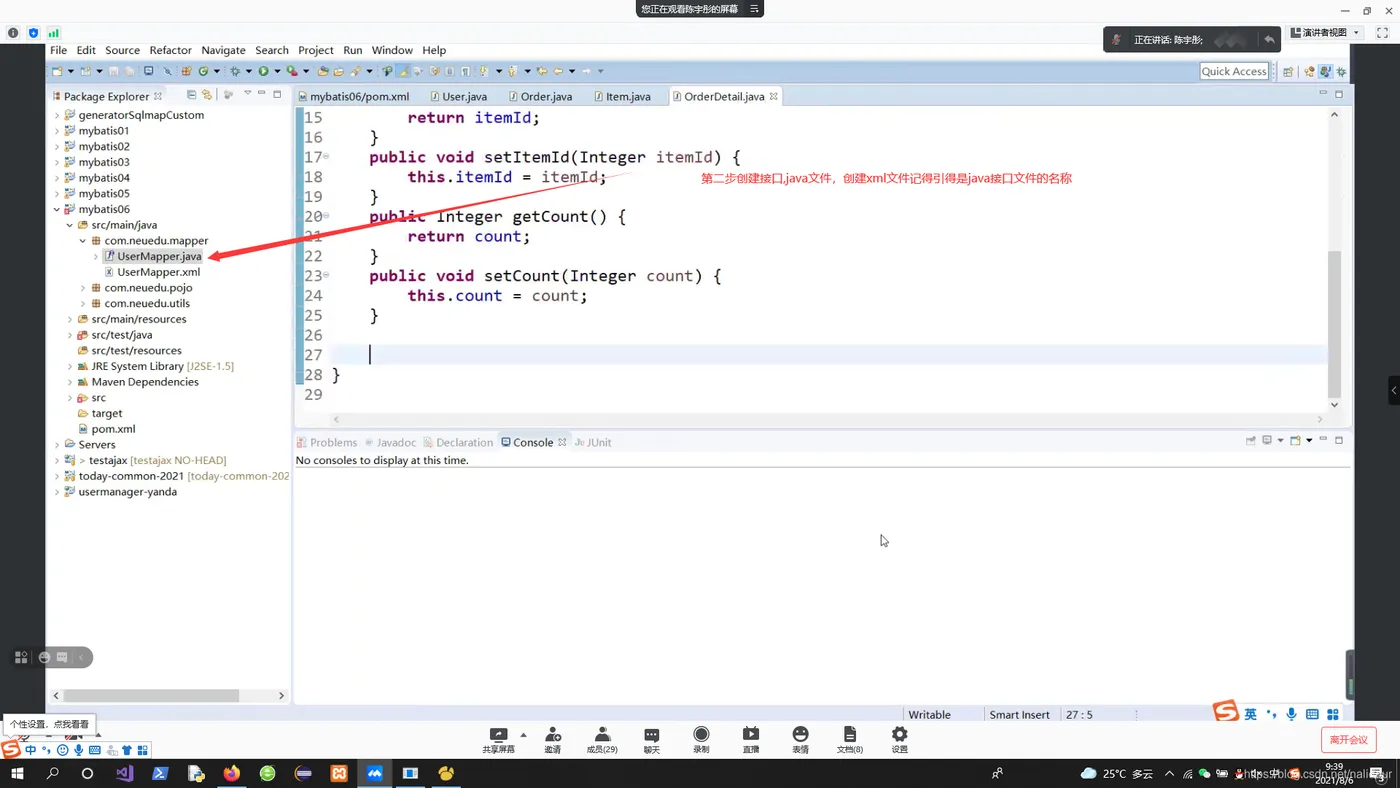Open the Declaration view tab

(x=458, y=442)
